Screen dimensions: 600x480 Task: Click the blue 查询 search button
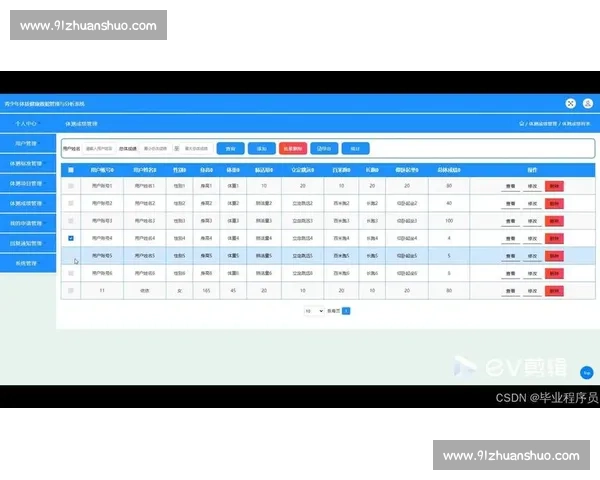click(x=230, y=149)
